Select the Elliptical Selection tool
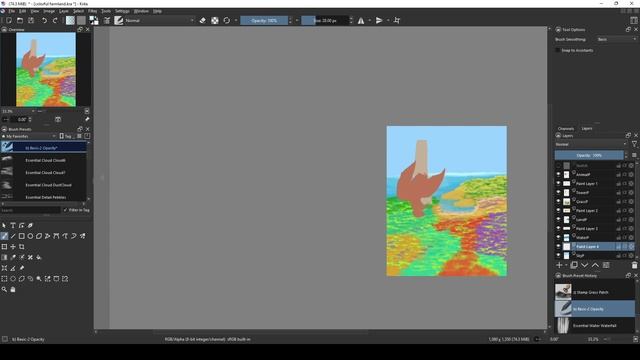This screenshot has width=640, height=360. (x=13, y=279)
